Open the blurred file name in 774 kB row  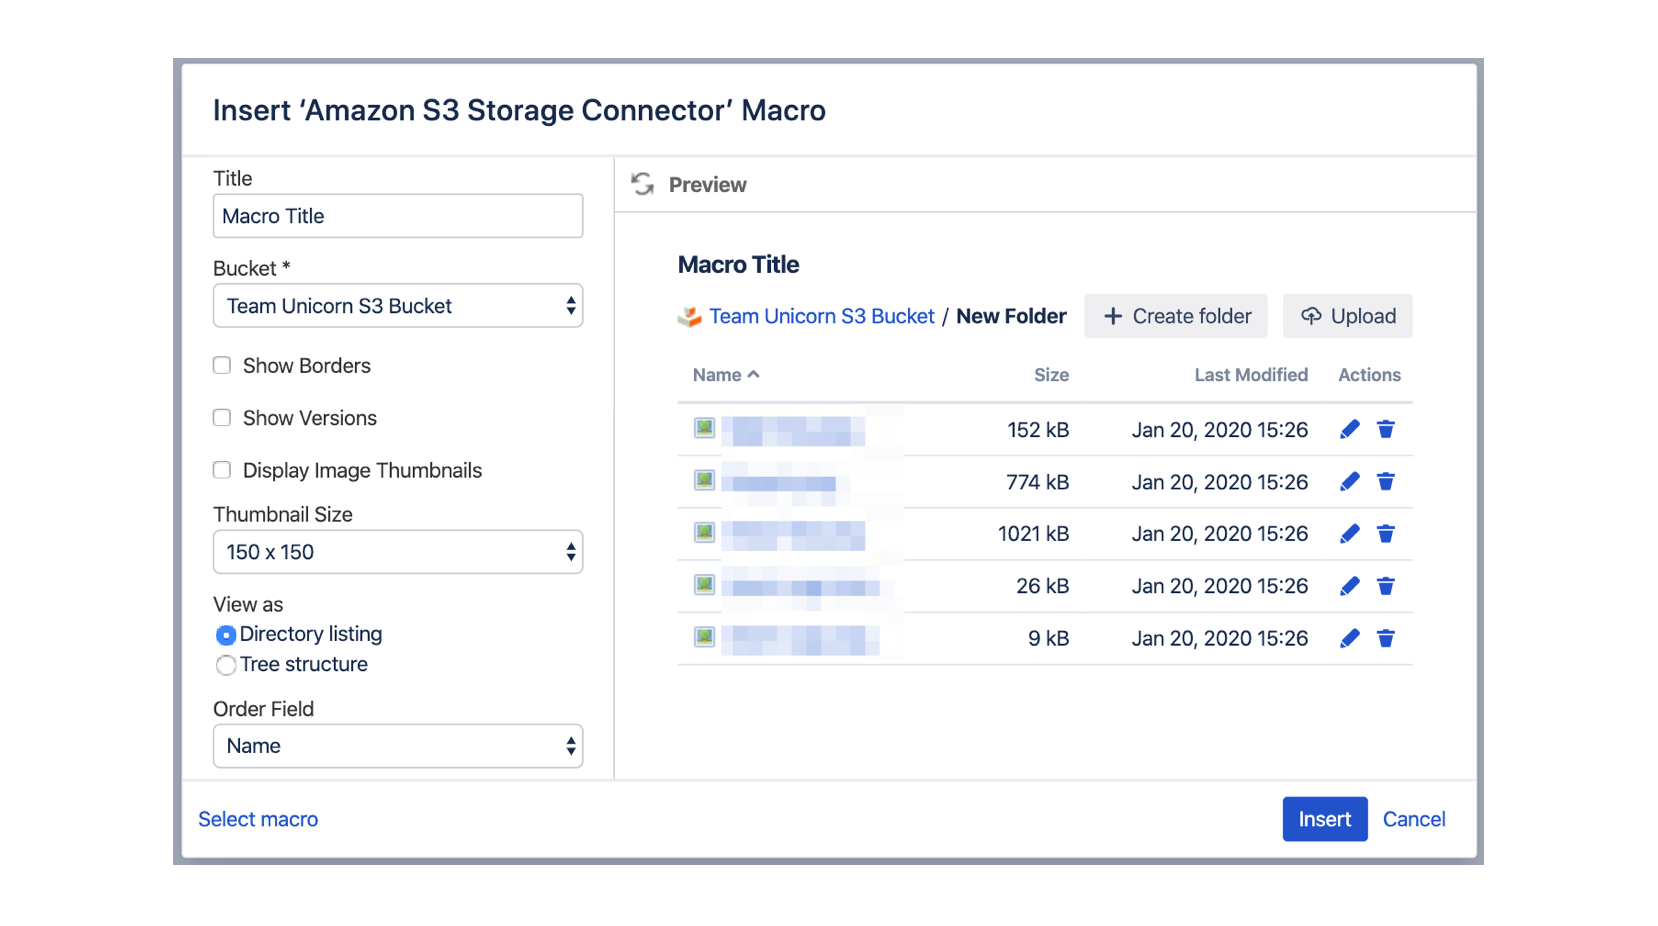[x=786, y=482]
